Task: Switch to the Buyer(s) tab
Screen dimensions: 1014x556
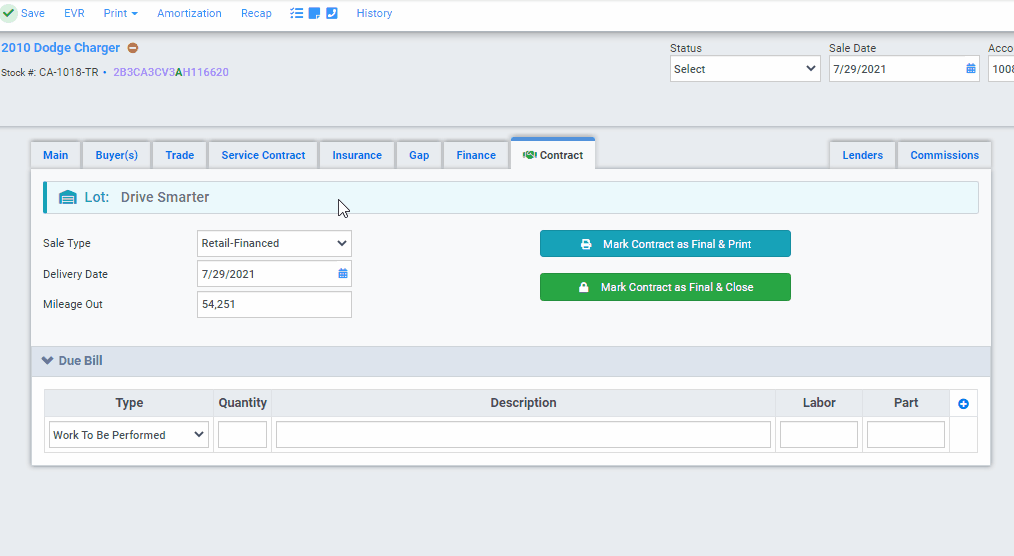Action: (116, 155)
